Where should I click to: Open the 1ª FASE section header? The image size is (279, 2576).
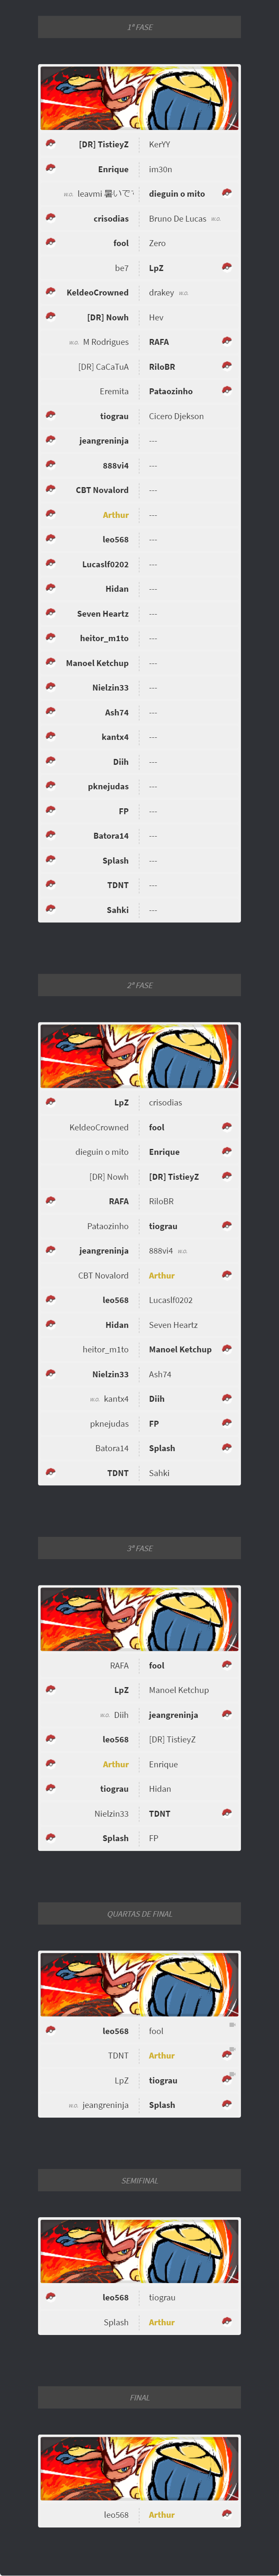pyautogui.click(x=139, y=27)
